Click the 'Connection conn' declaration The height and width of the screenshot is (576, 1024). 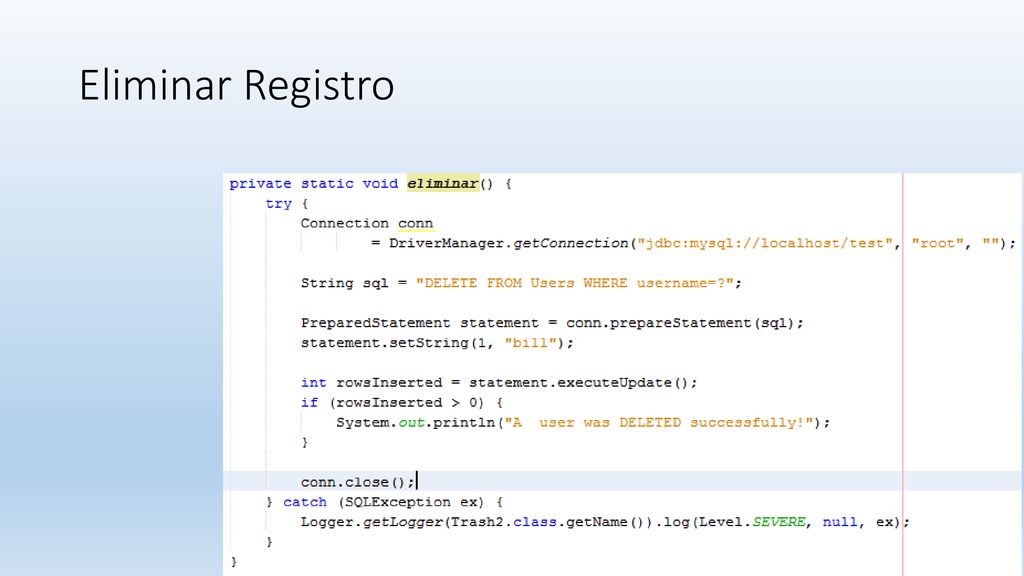click(367, 223)
